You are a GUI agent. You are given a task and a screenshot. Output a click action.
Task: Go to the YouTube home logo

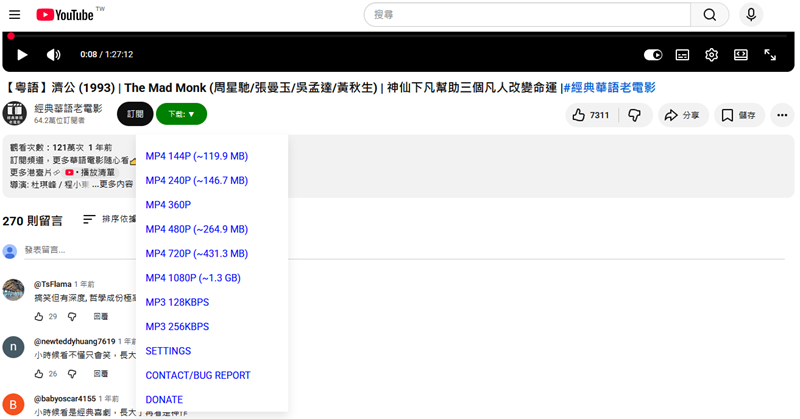pos(65,15)
